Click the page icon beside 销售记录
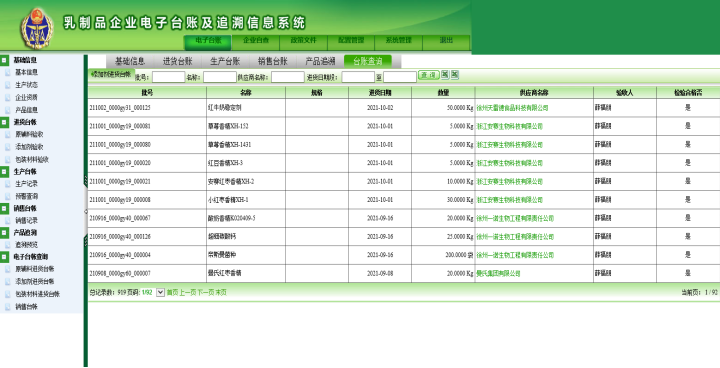Image resolution: width=720 pixels, height=368 pixels. pyautogui.click(x=7, y=221)
